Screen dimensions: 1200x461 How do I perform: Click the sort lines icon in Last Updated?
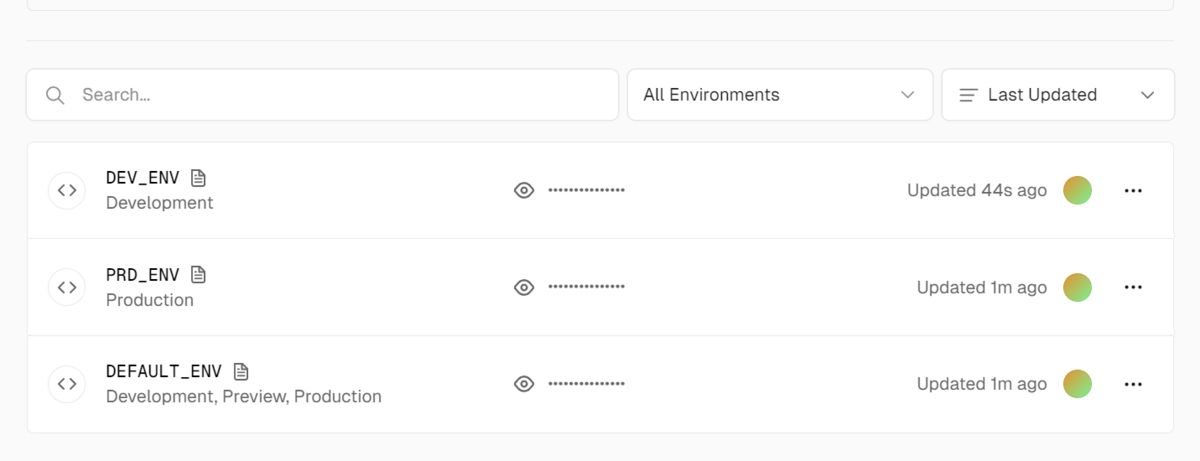[968, 95]
